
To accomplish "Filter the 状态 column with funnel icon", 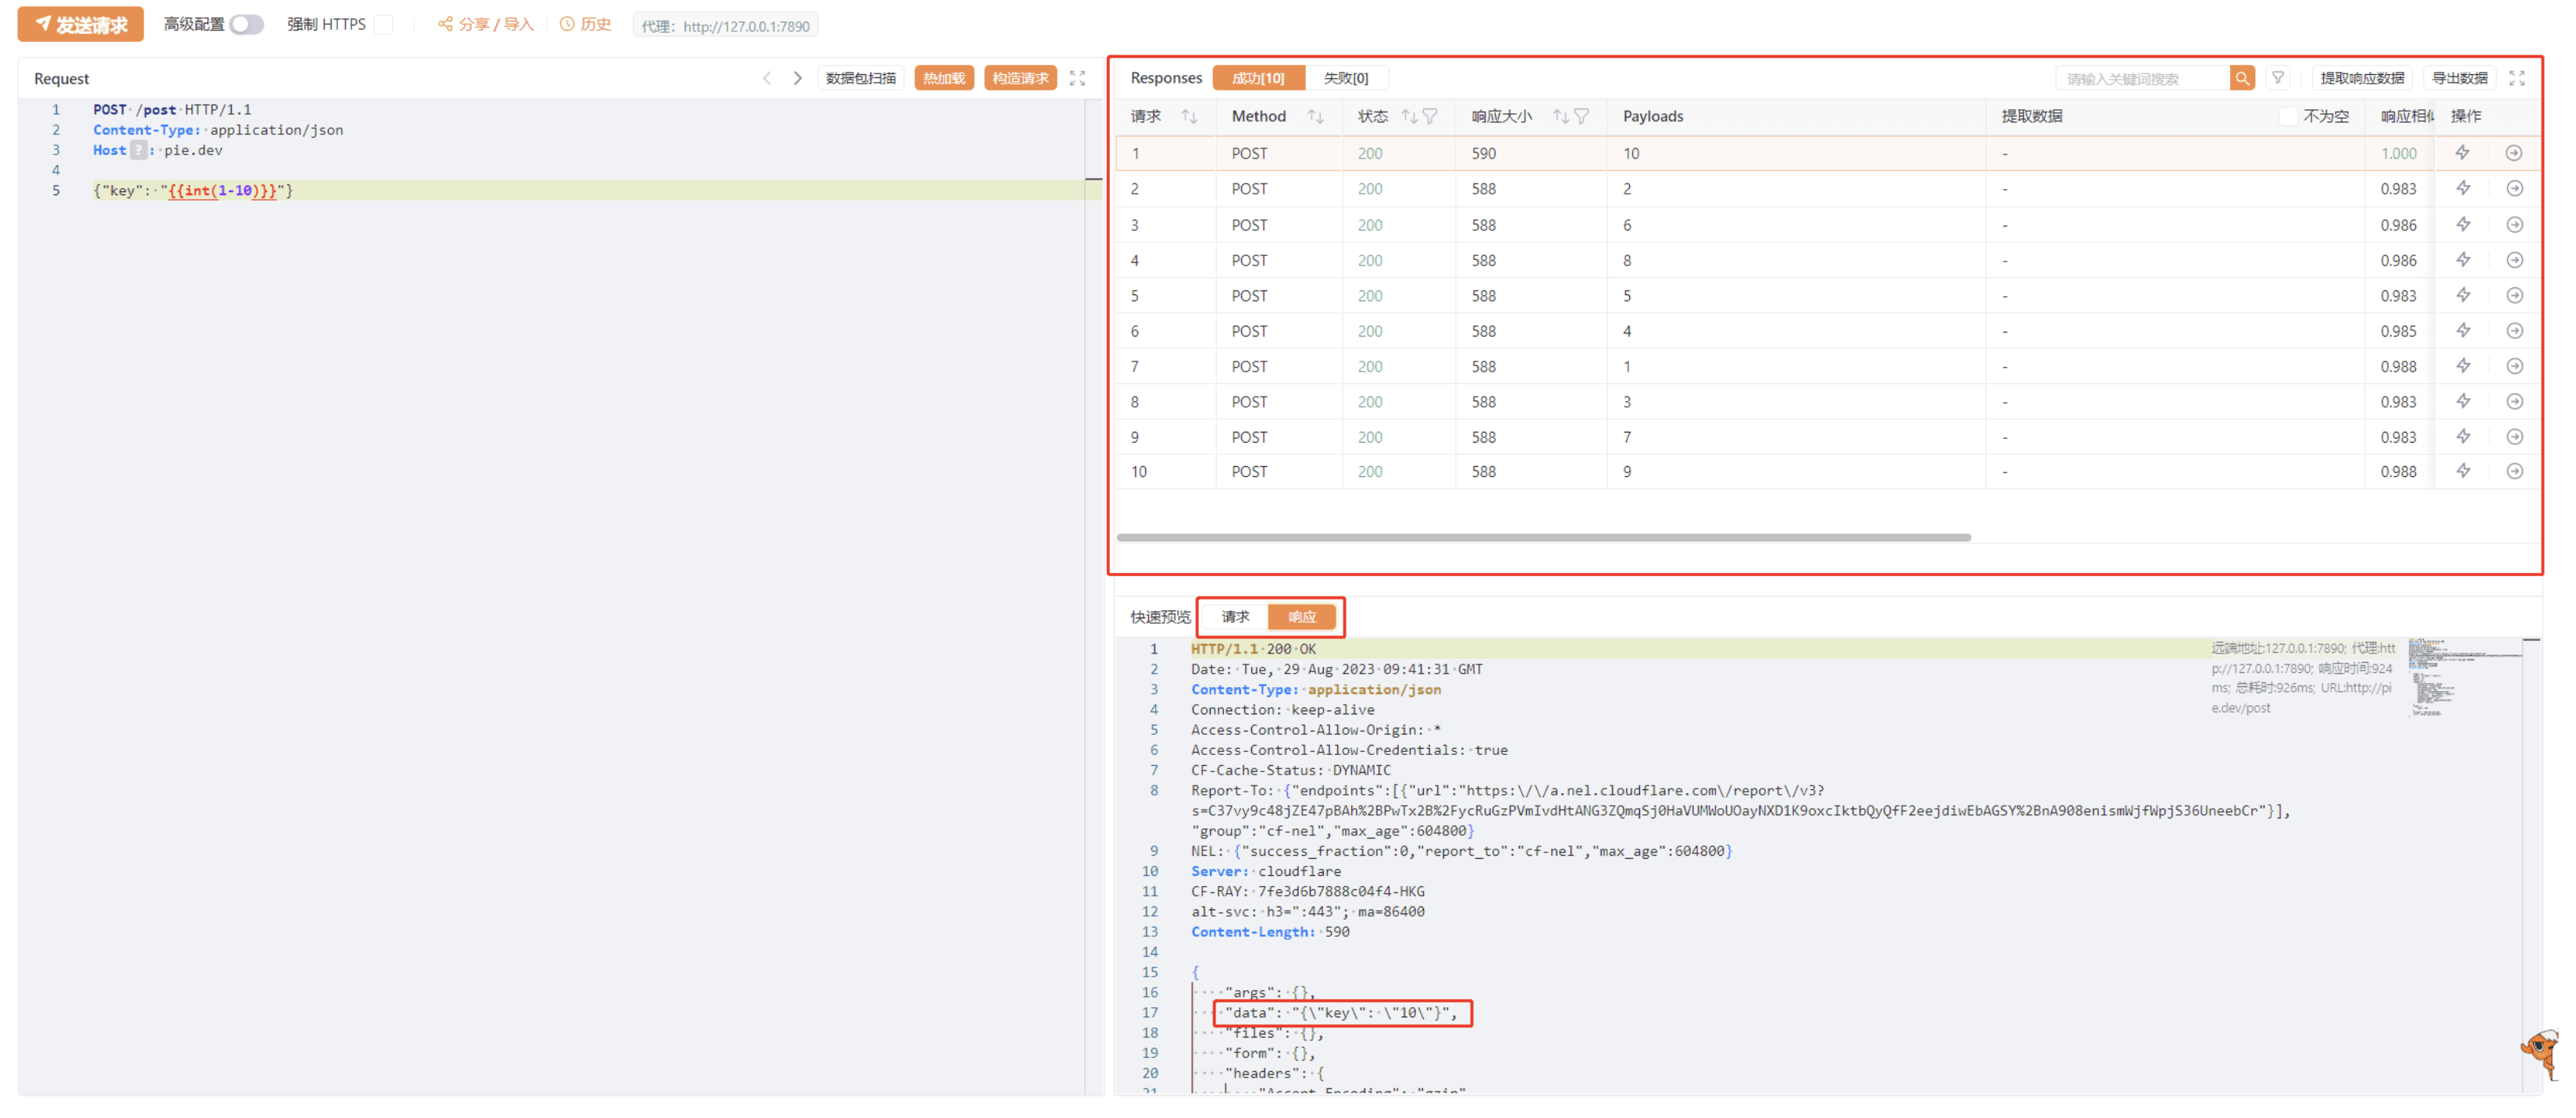I will pos(1430,117).
